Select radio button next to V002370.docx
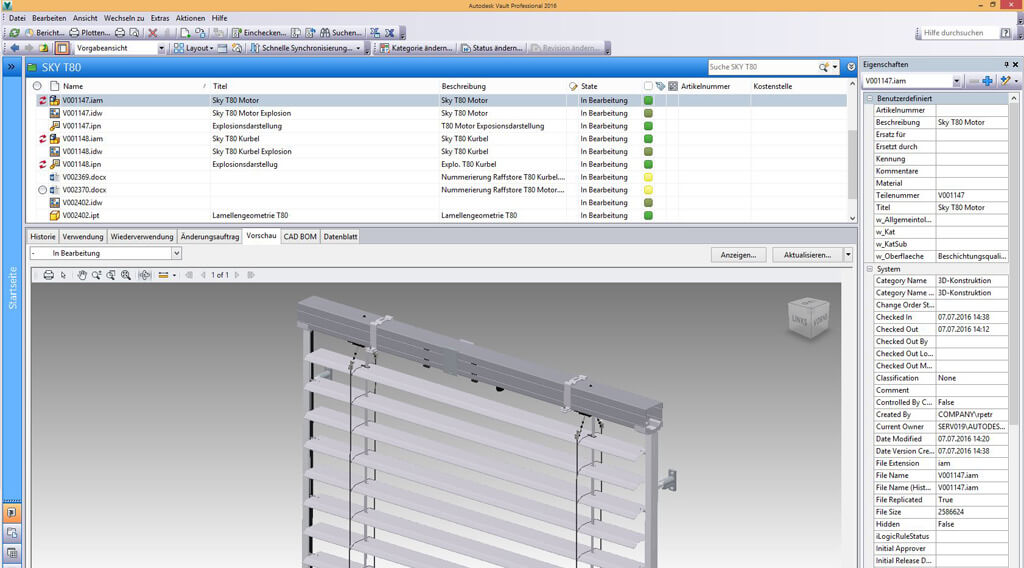Viewport: 1024px width, 568px height. (x=42, y=190)
